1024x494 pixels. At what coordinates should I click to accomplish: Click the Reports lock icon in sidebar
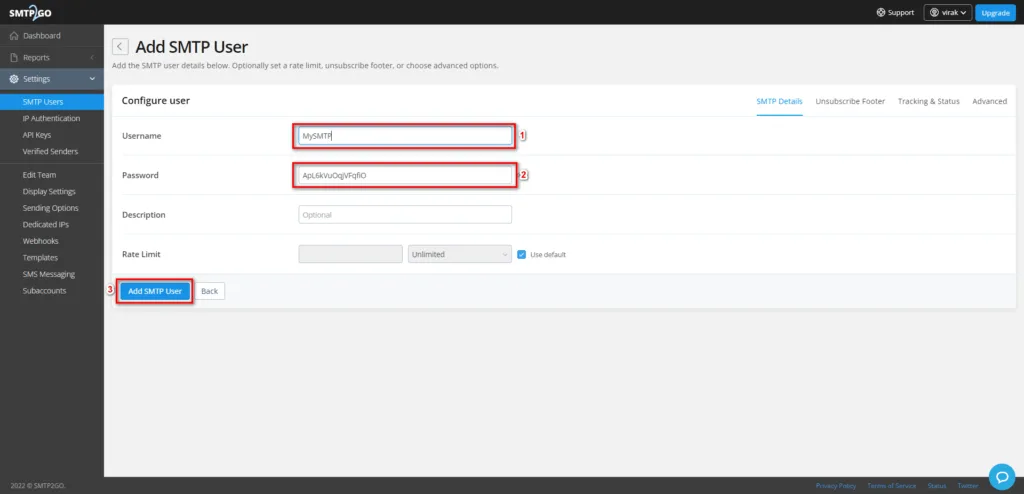click(14, 58)
